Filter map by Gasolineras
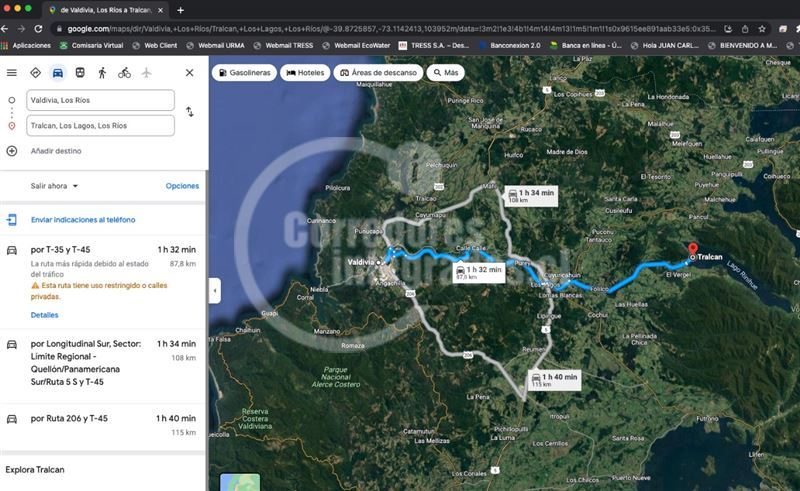The image size is (800, 491). tap(244, 73)
